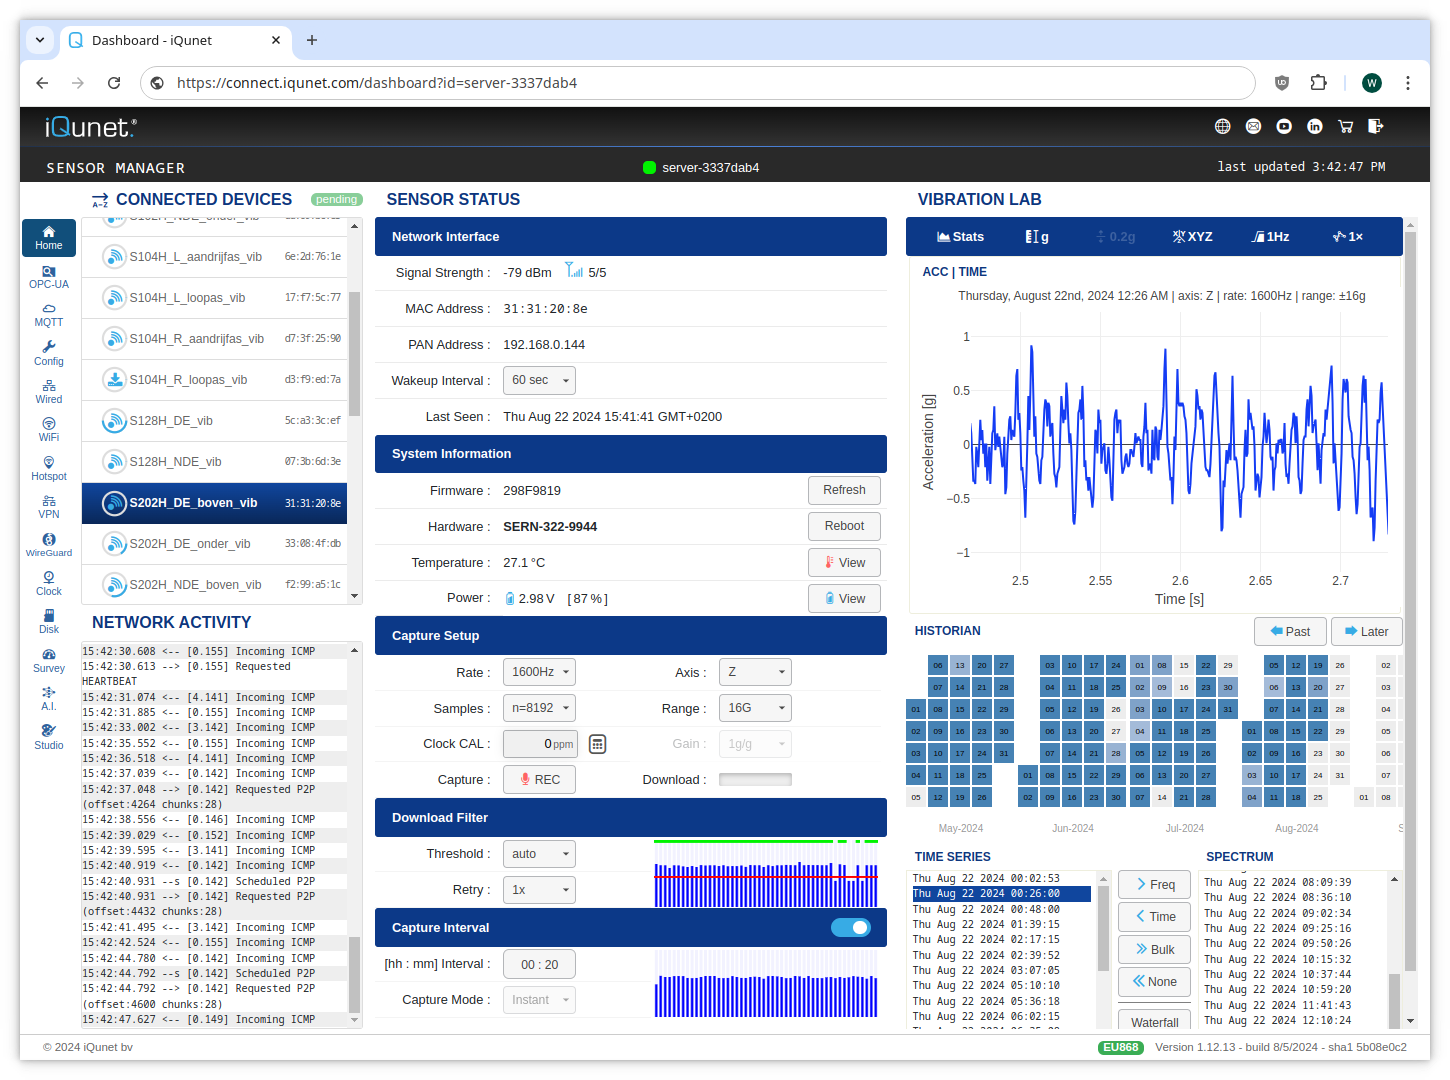This screenshot has width=1450, height=1080.
Task: Open the Retry 1x dropdown
Action: click(539, 890)
